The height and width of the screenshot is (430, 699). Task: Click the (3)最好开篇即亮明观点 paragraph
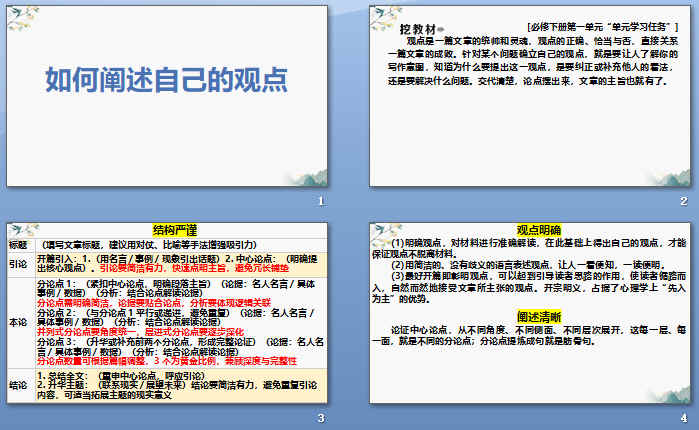point(529,287)
